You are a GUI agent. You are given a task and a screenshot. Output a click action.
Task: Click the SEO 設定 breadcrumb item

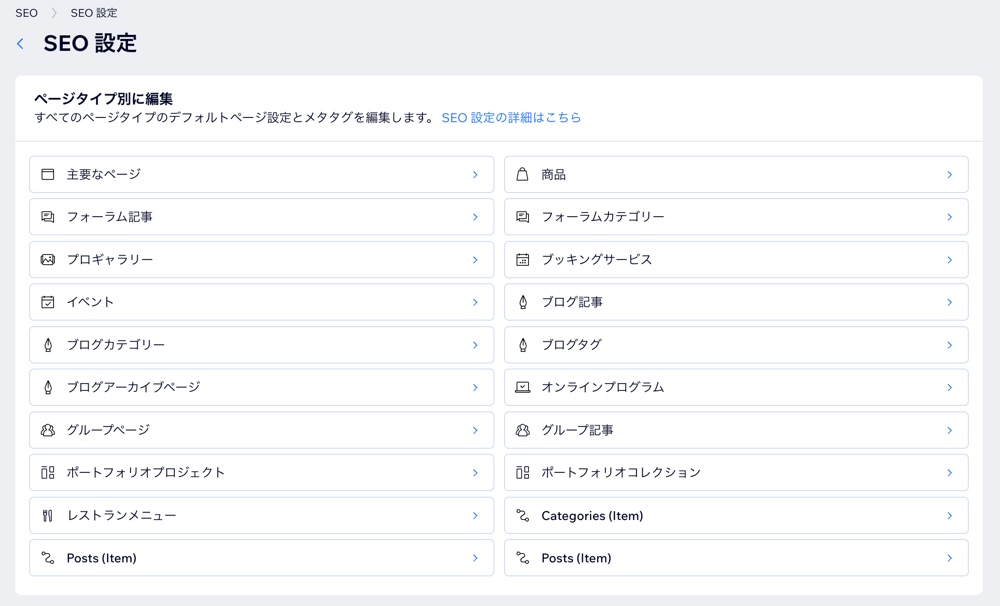[x=94, y=13]
